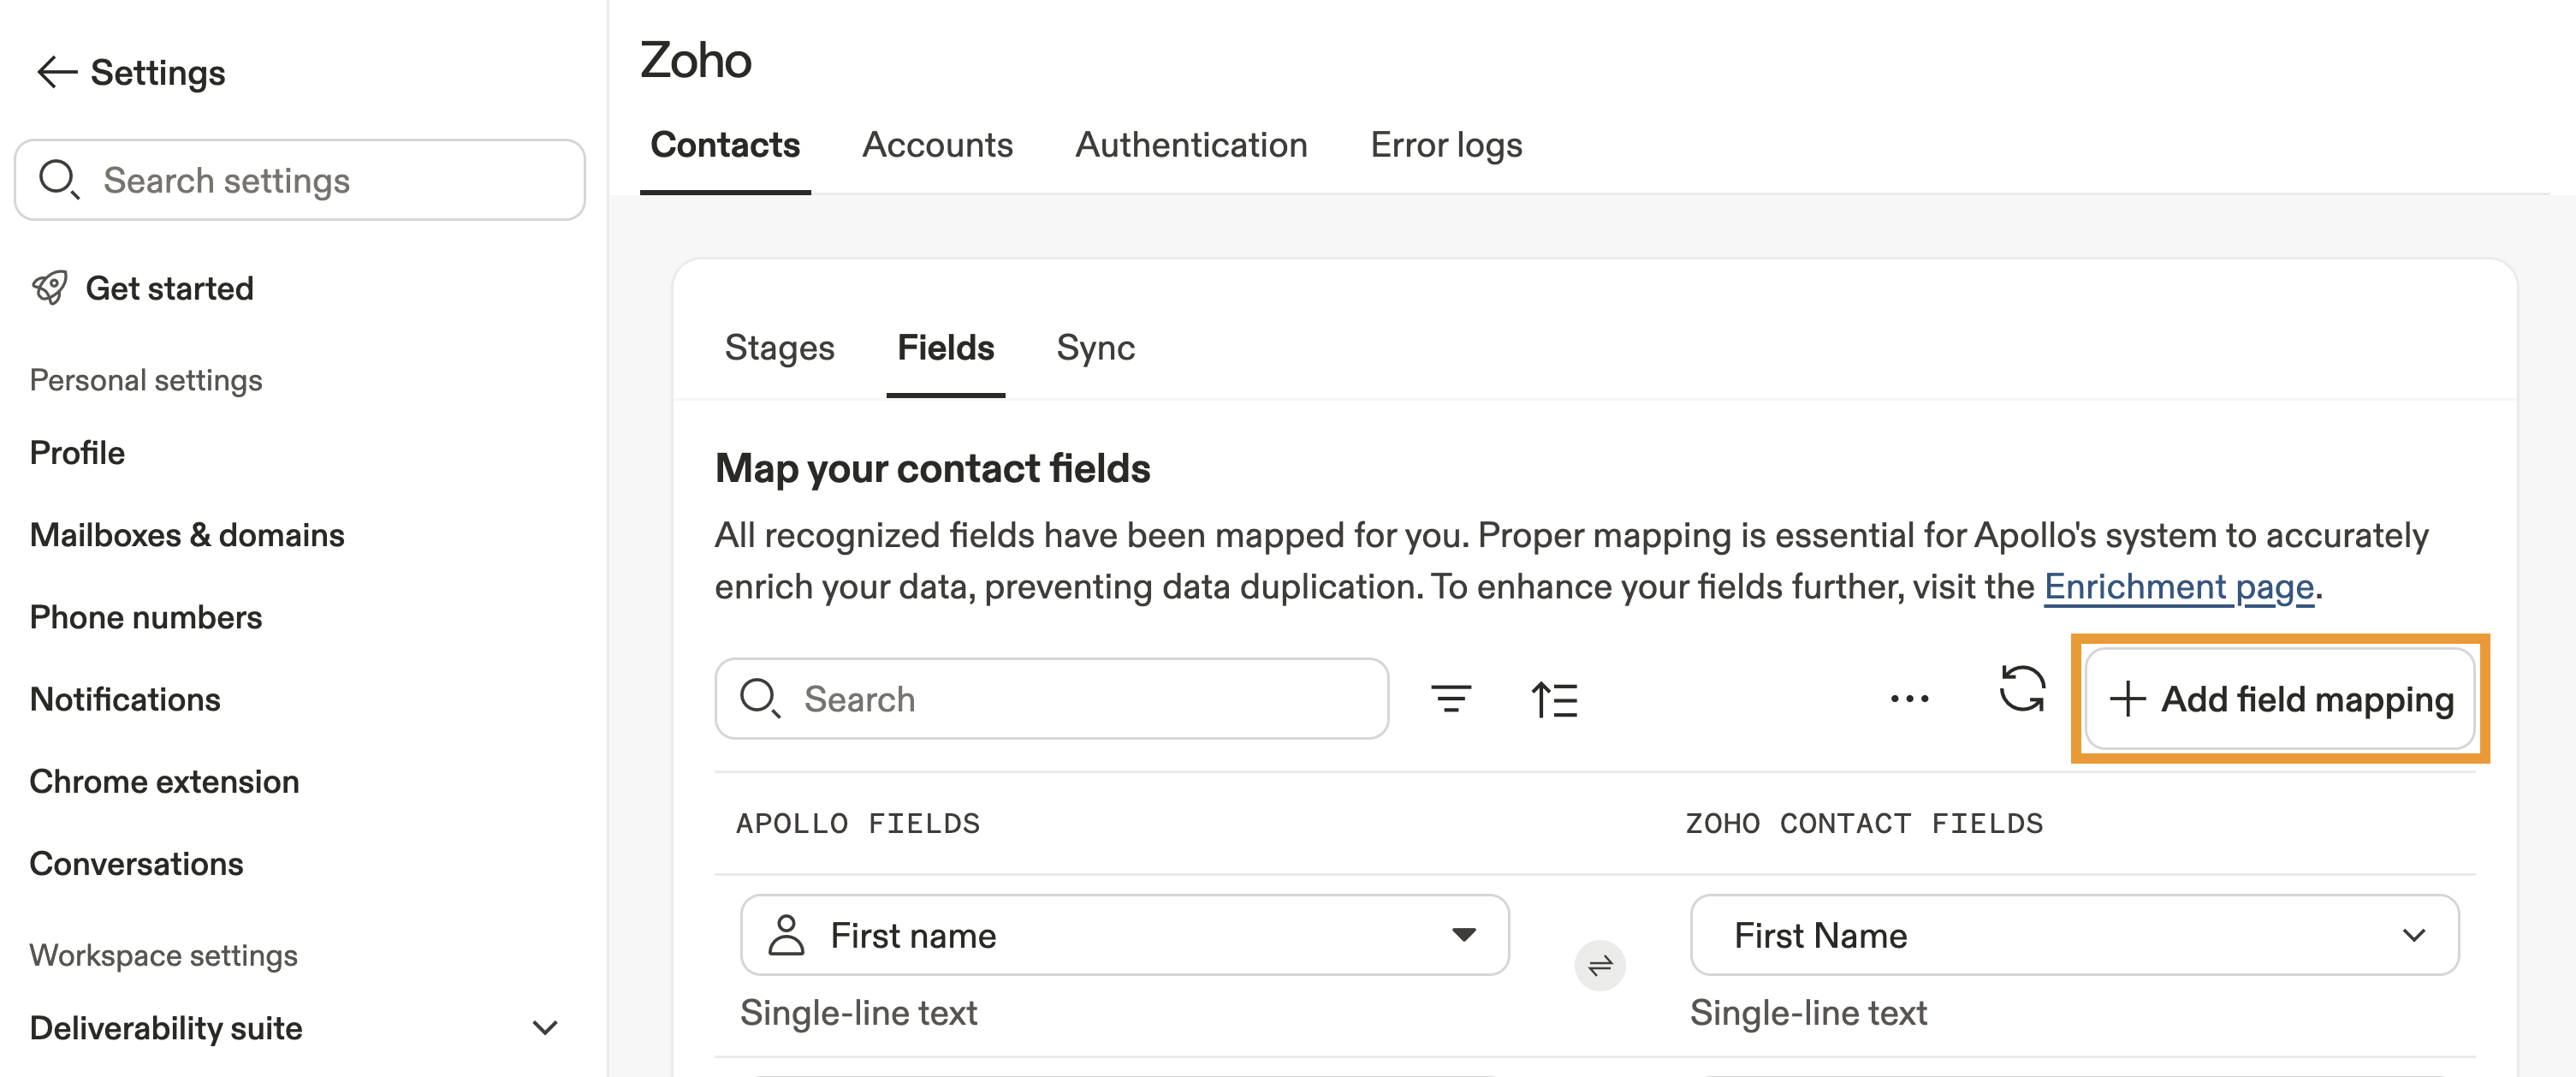Switch to the Accounts tab
Image resolution: width=2576 pixels, height=1077 pixels.
[937, 145]
